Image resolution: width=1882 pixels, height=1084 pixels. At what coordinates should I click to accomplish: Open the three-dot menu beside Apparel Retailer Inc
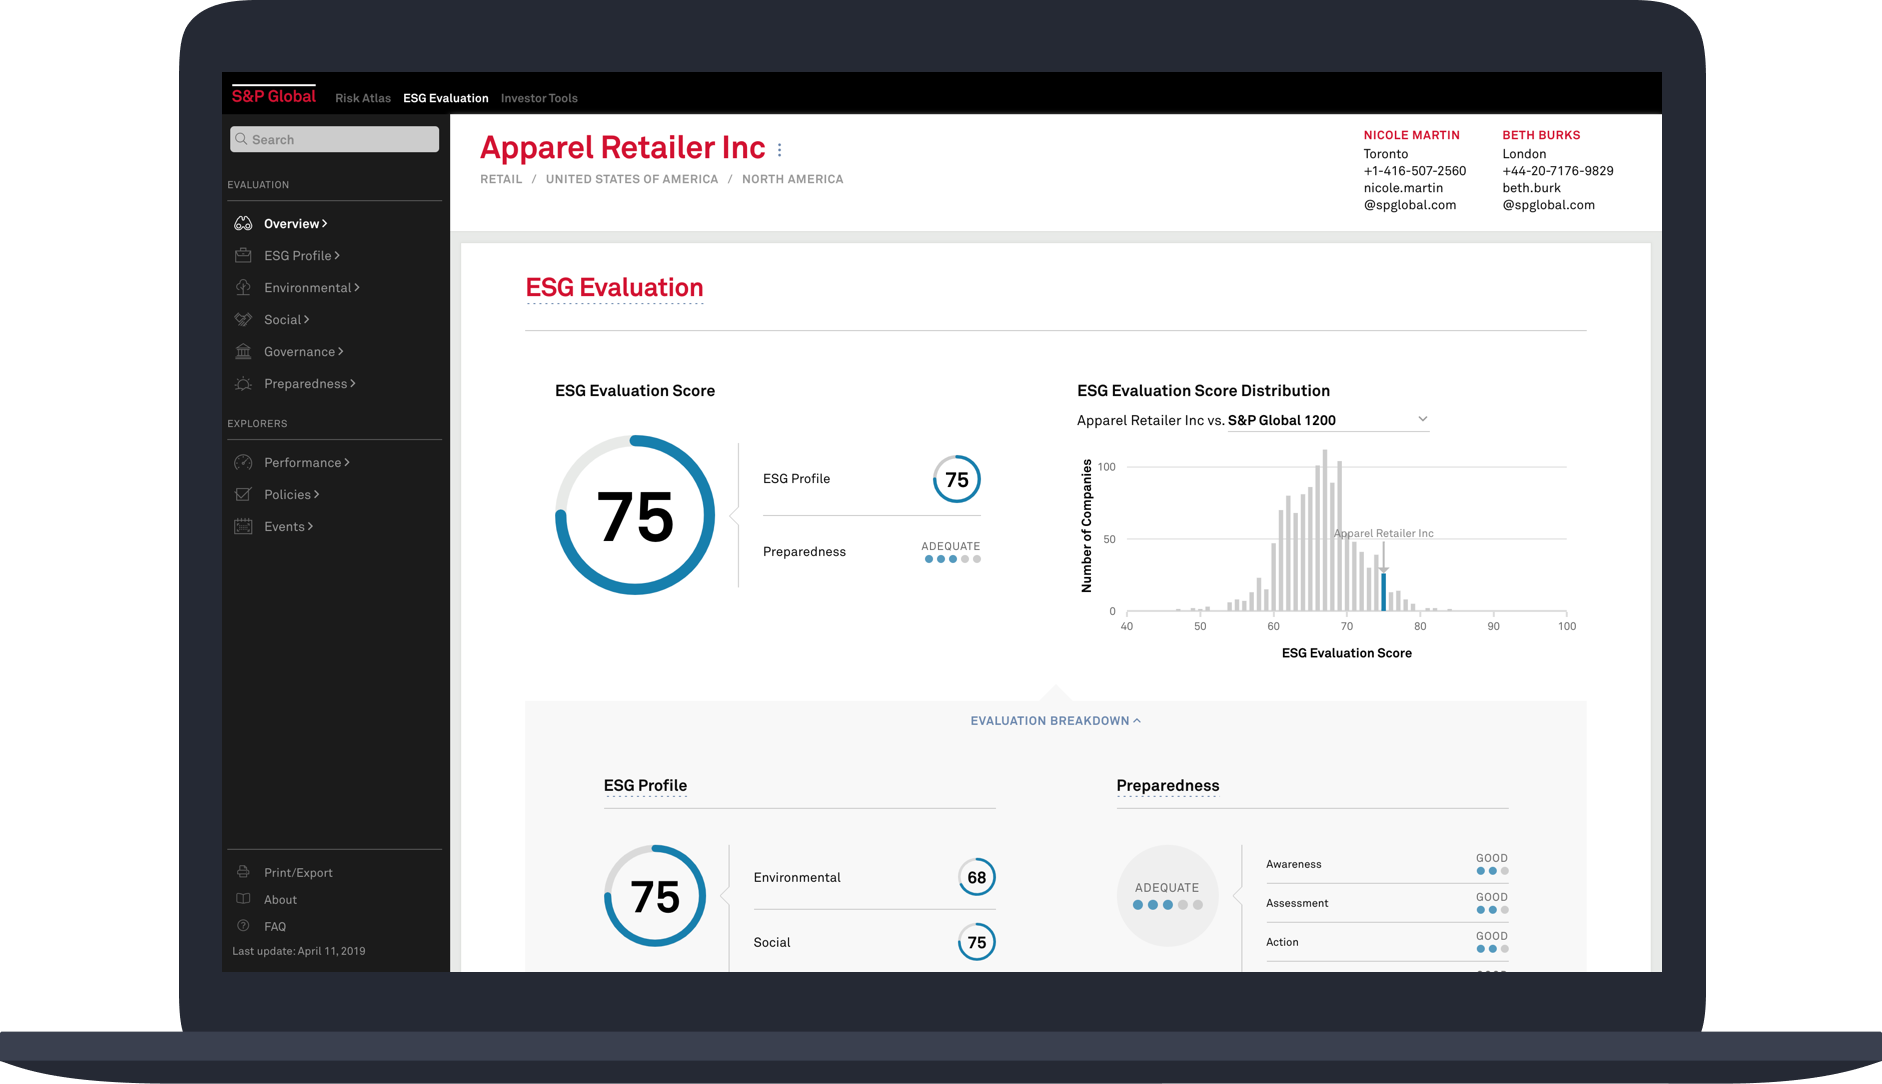[x=780, y=150]
